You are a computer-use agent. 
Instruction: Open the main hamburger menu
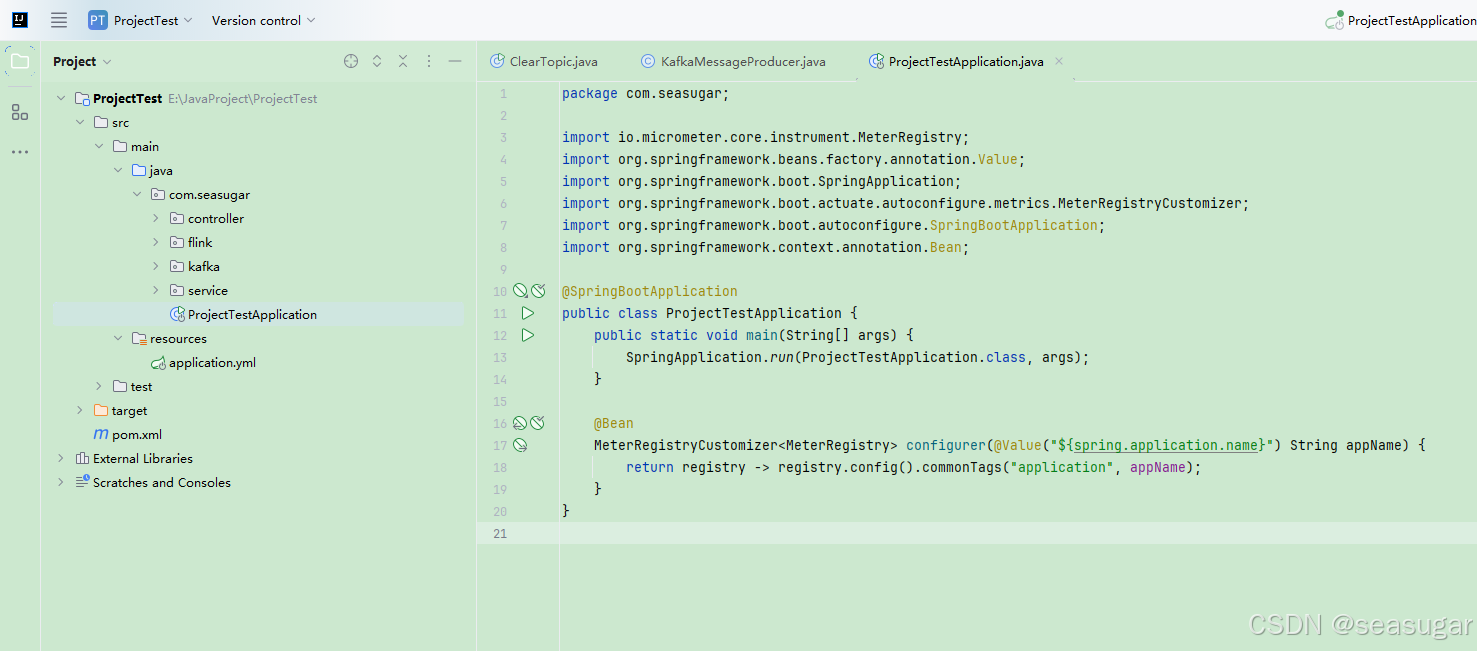[59, 20]
